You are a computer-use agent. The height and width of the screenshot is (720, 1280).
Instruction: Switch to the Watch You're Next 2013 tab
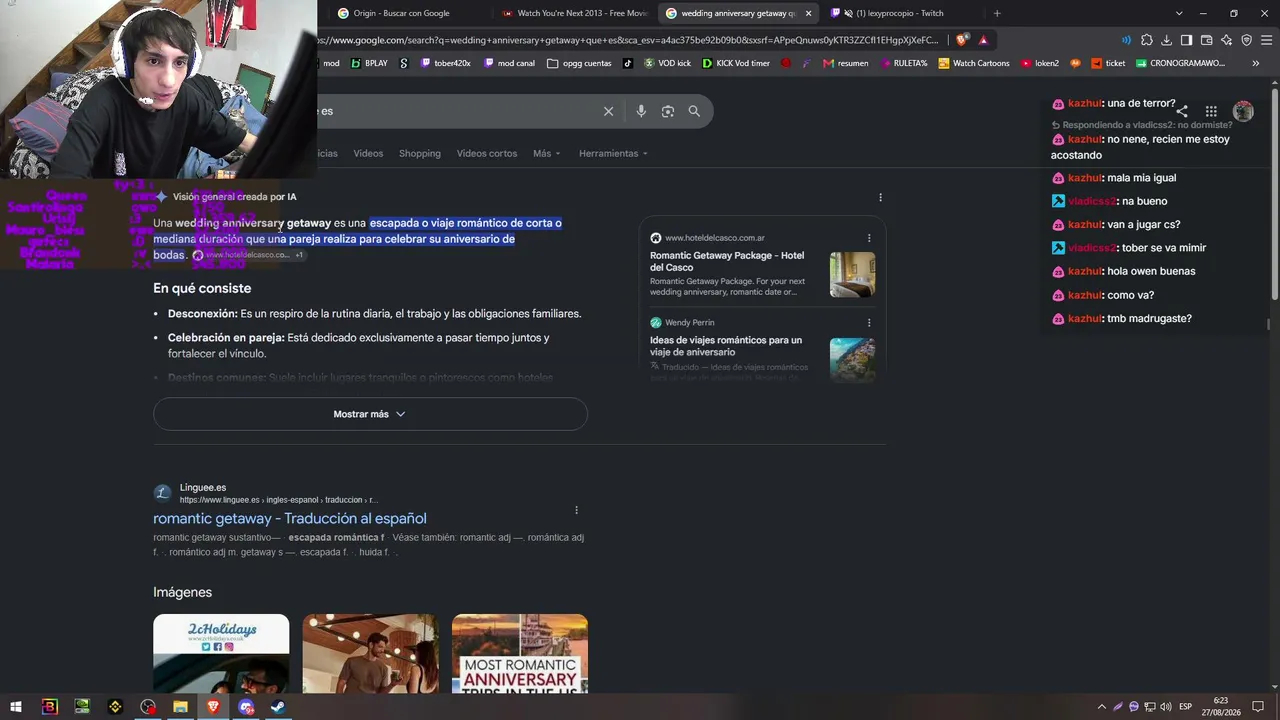[x=575, y=13]
